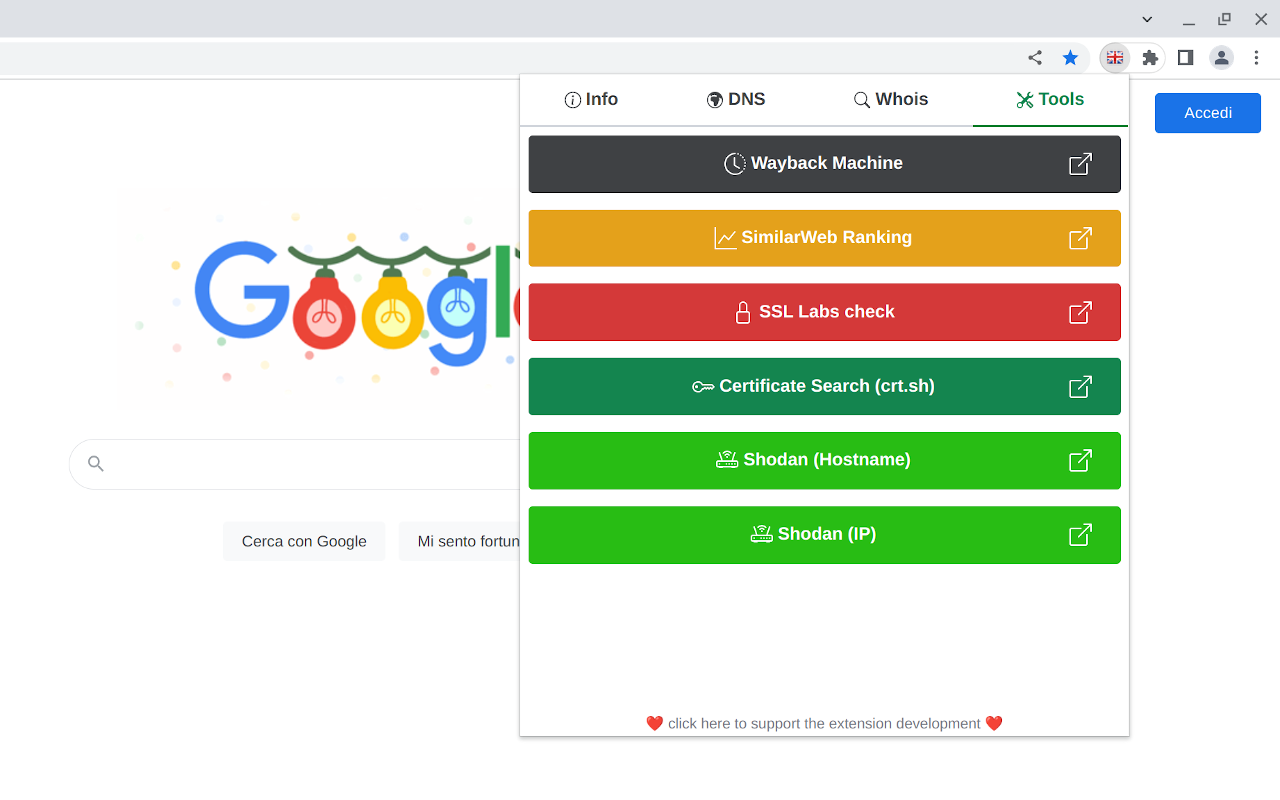Image resolution: width=1280 pixels, height=800 pixels.
Task: Click the Cerca con Google button
Action: point(304,541)
